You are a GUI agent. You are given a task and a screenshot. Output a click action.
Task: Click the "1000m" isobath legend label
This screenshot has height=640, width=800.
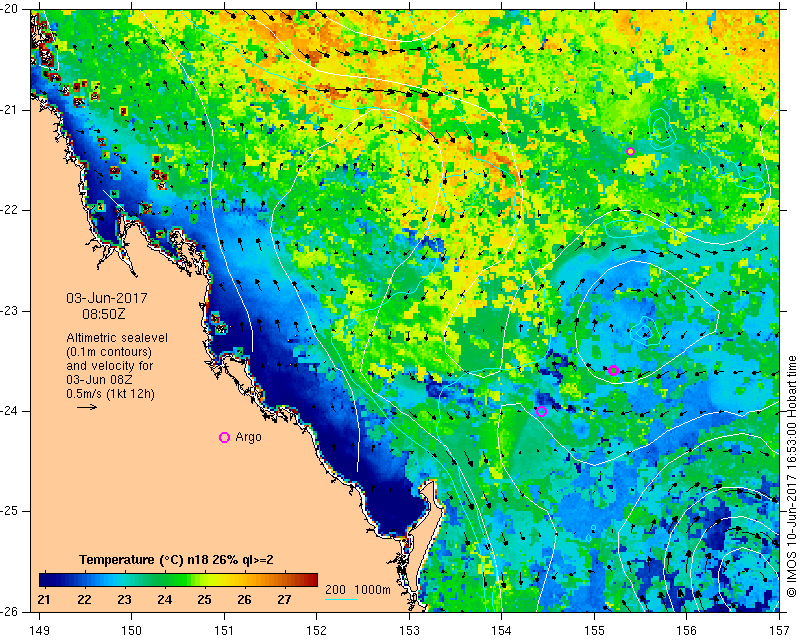(372, 589)
